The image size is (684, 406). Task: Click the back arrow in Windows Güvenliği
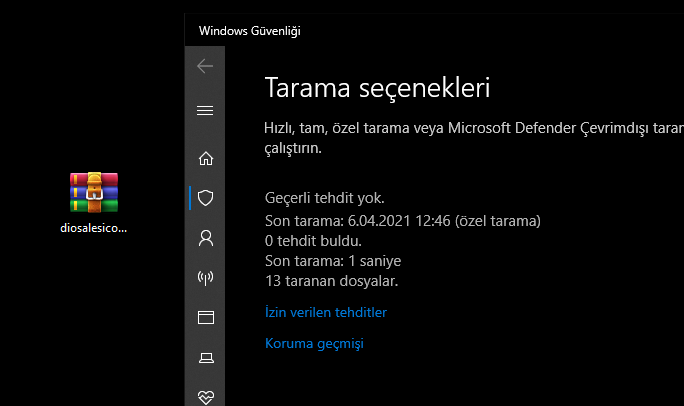point(205,66)
